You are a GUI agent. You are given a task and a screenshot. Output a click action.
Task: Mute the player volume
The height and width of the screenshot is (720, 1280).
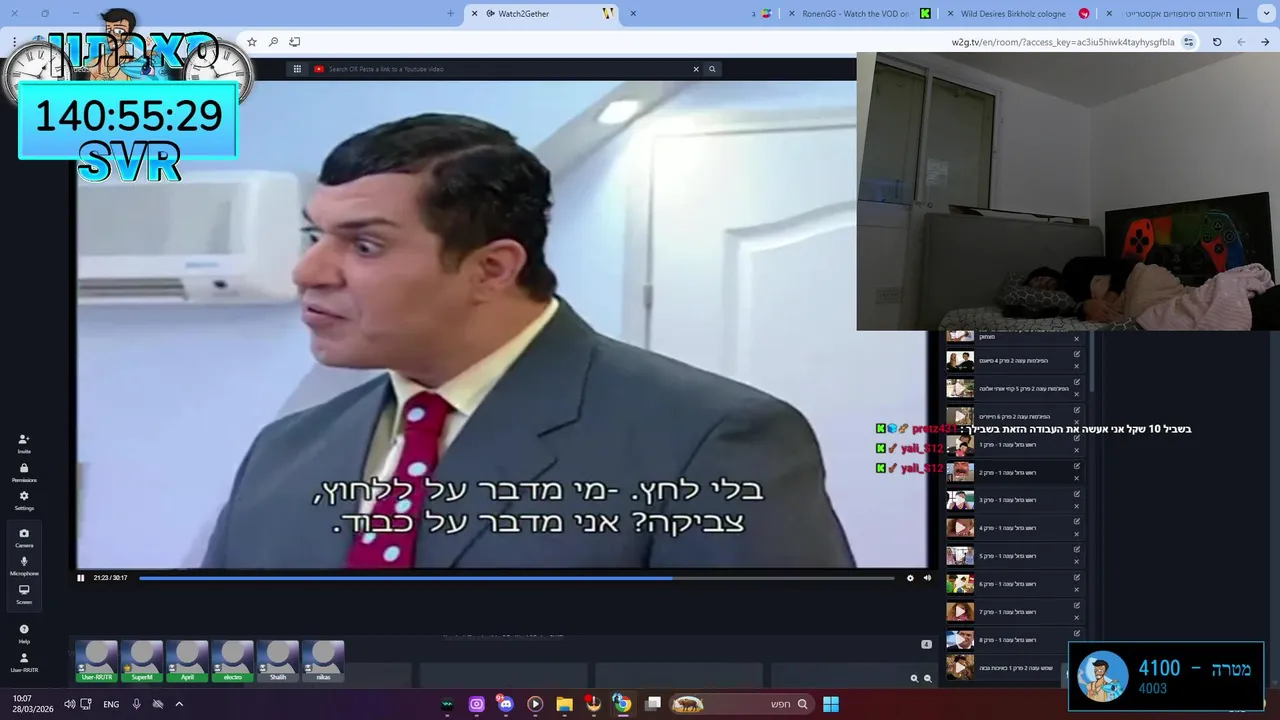click(927, 577)
